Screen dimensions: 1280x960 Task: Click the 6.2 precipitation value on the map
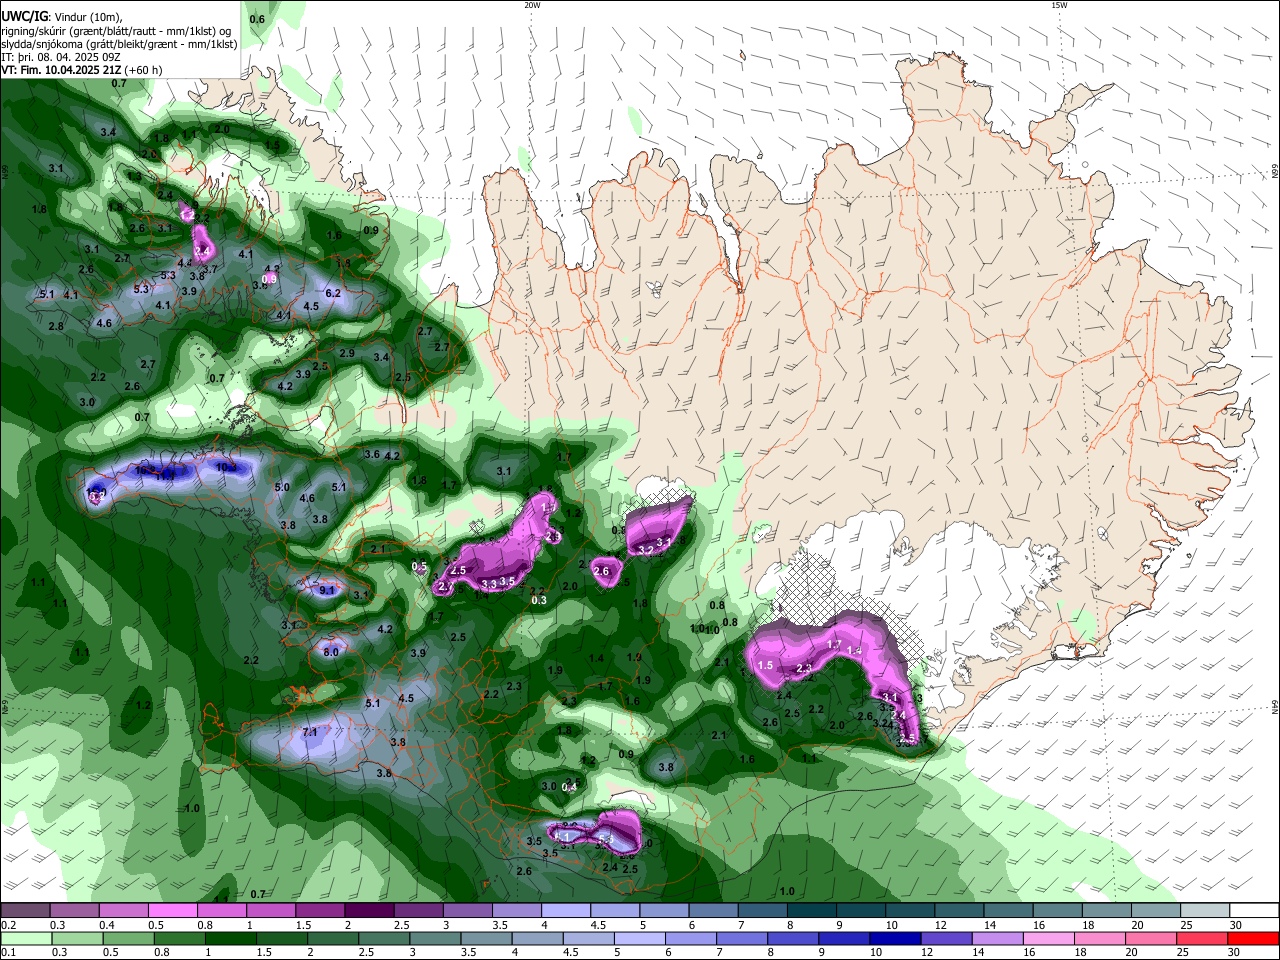pos(333,293)
